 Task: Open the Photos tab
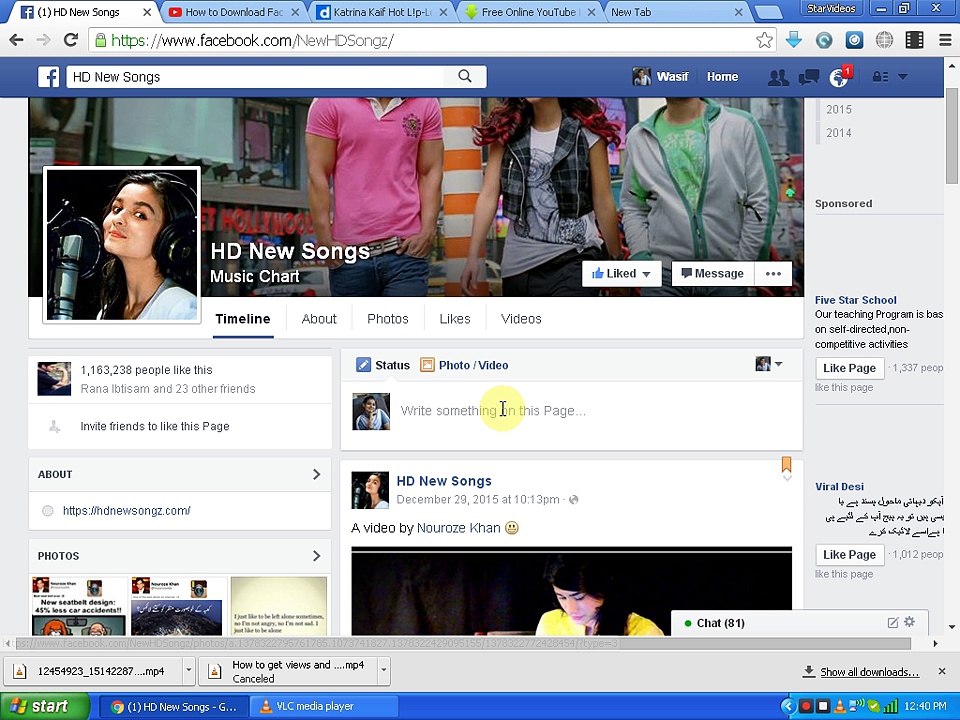pos(388,319)
